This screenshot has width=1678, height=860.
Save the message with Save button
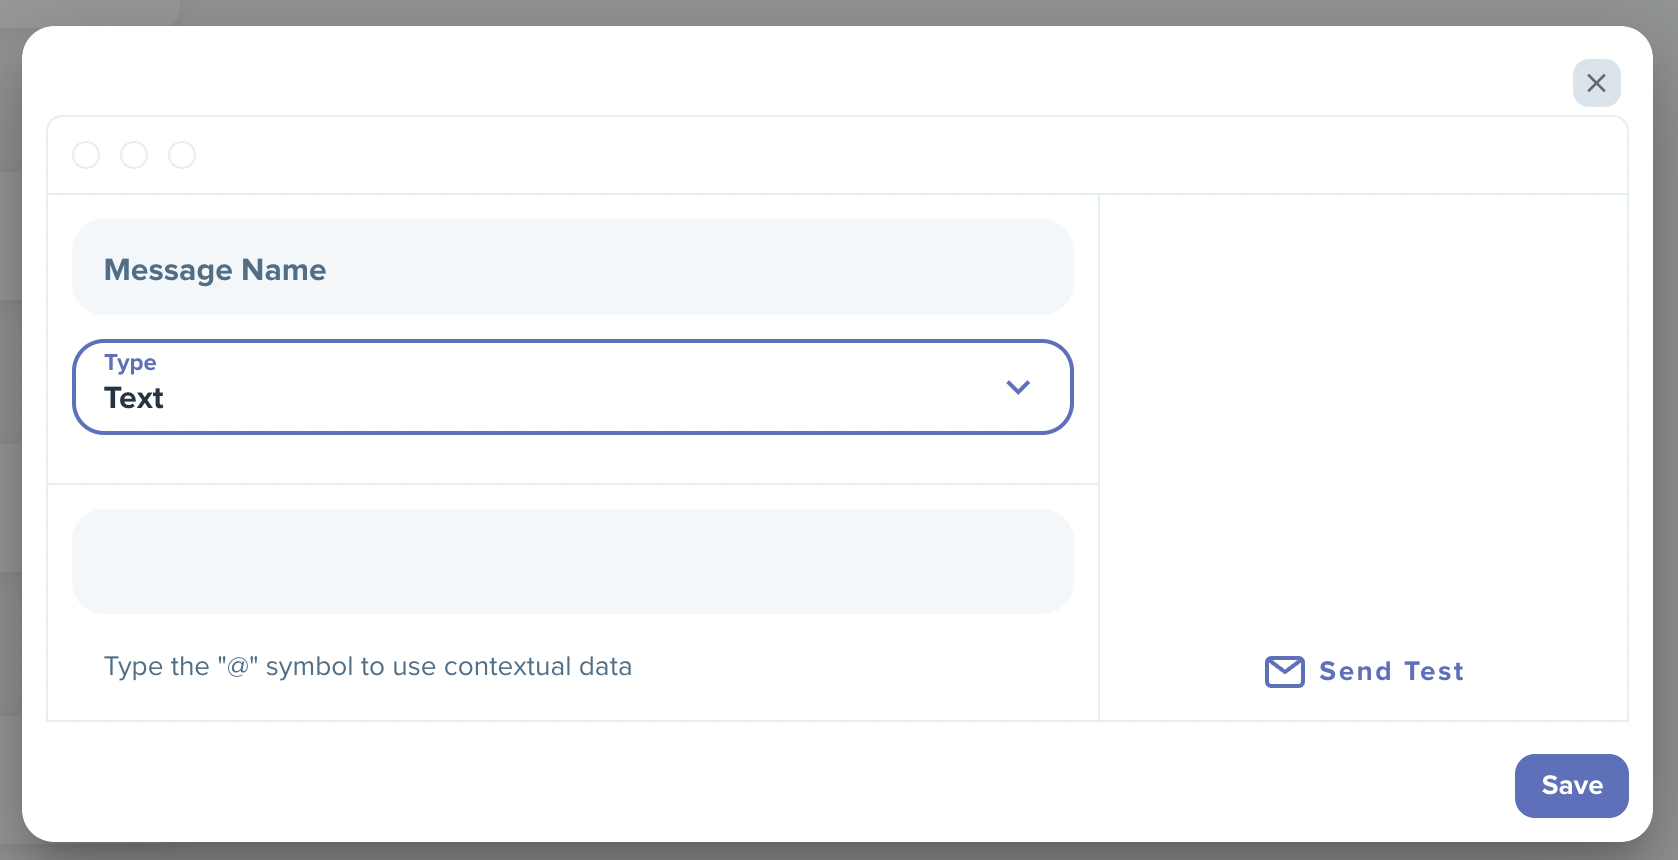pyautogui.click(x=1571, y=786)
